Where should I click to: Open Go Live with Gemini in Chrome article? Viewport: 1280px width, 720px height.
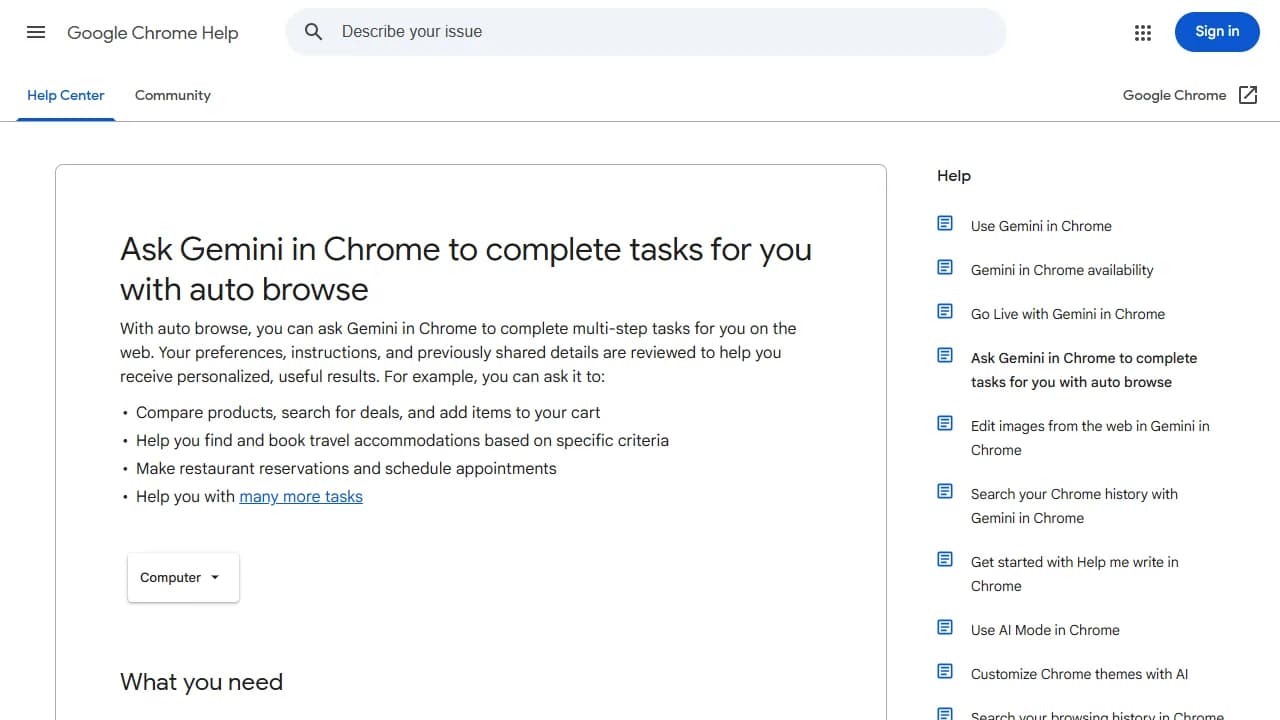tap(1068, 314)
